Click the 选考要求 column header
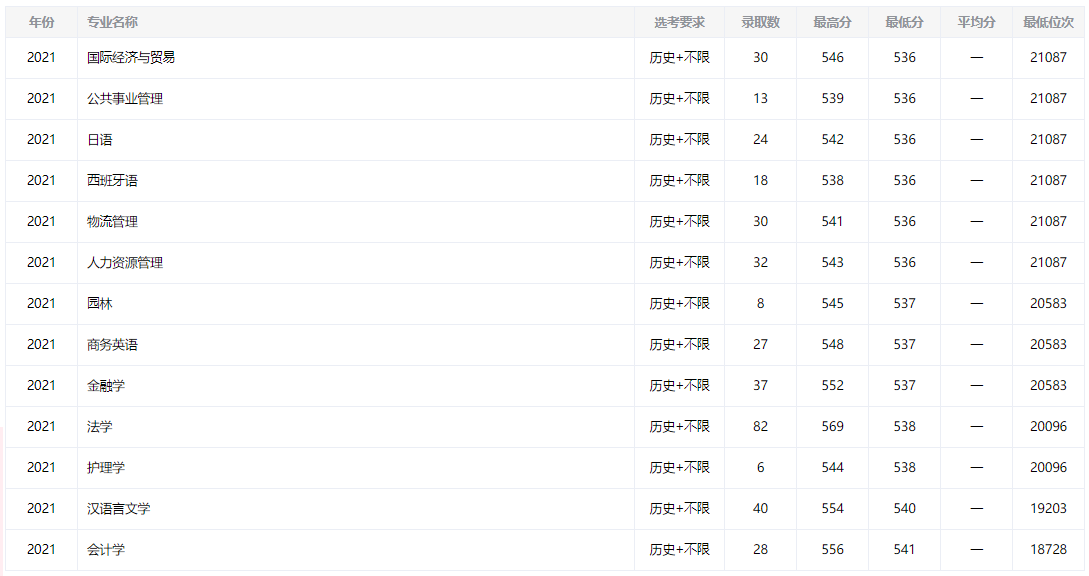Screen dimensions: 1089x576 pos(679,22)
